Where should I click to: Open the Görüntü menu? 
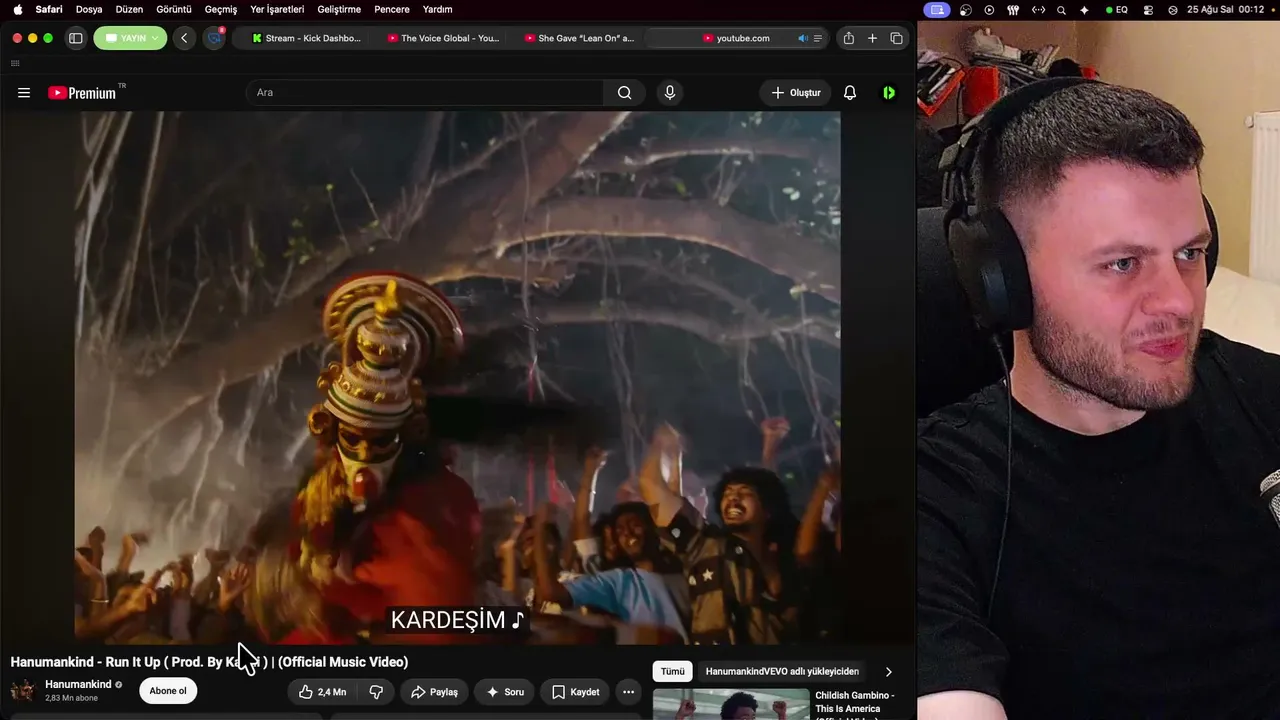174,9
